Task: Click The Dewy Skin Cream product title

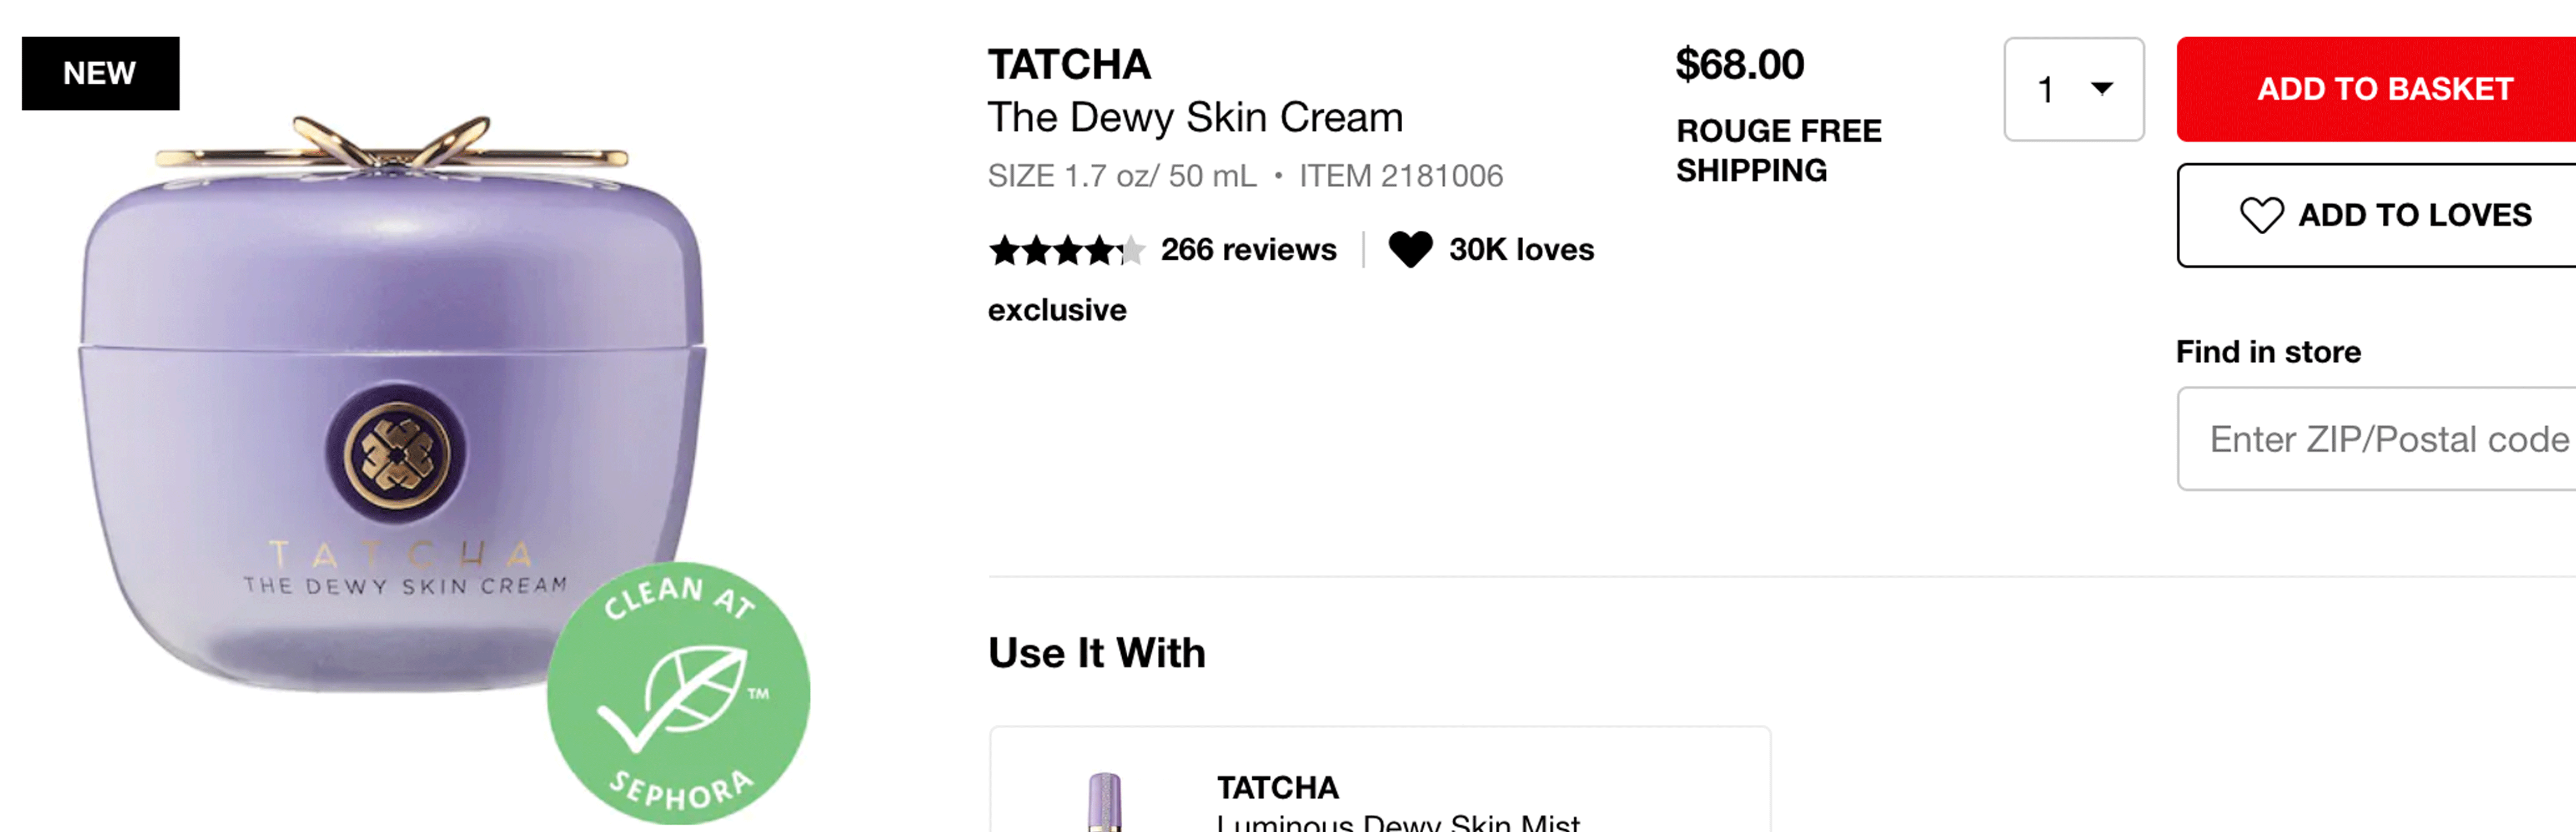Action: (x=1195, y=118)
